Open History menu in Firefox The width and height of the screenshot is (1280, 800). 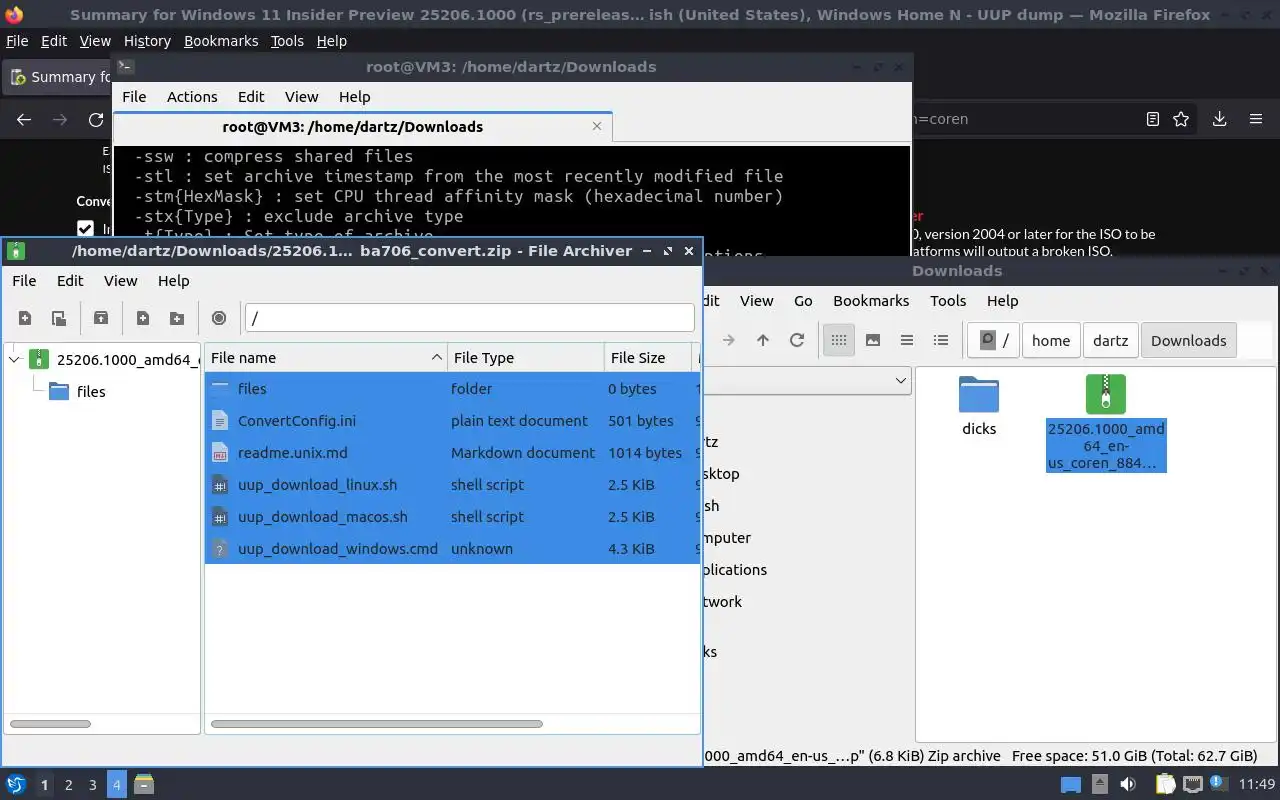click(147, 41)
